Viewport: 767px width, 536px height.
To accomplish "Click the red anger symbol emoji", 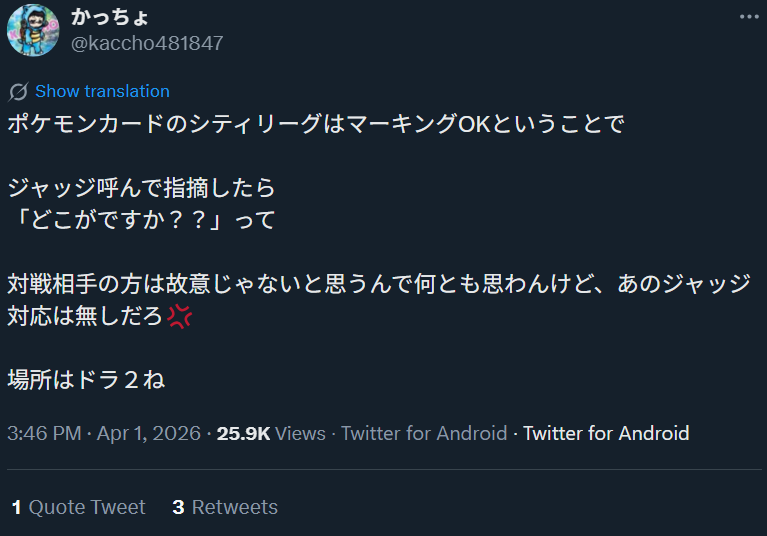I will click(180, 316).
